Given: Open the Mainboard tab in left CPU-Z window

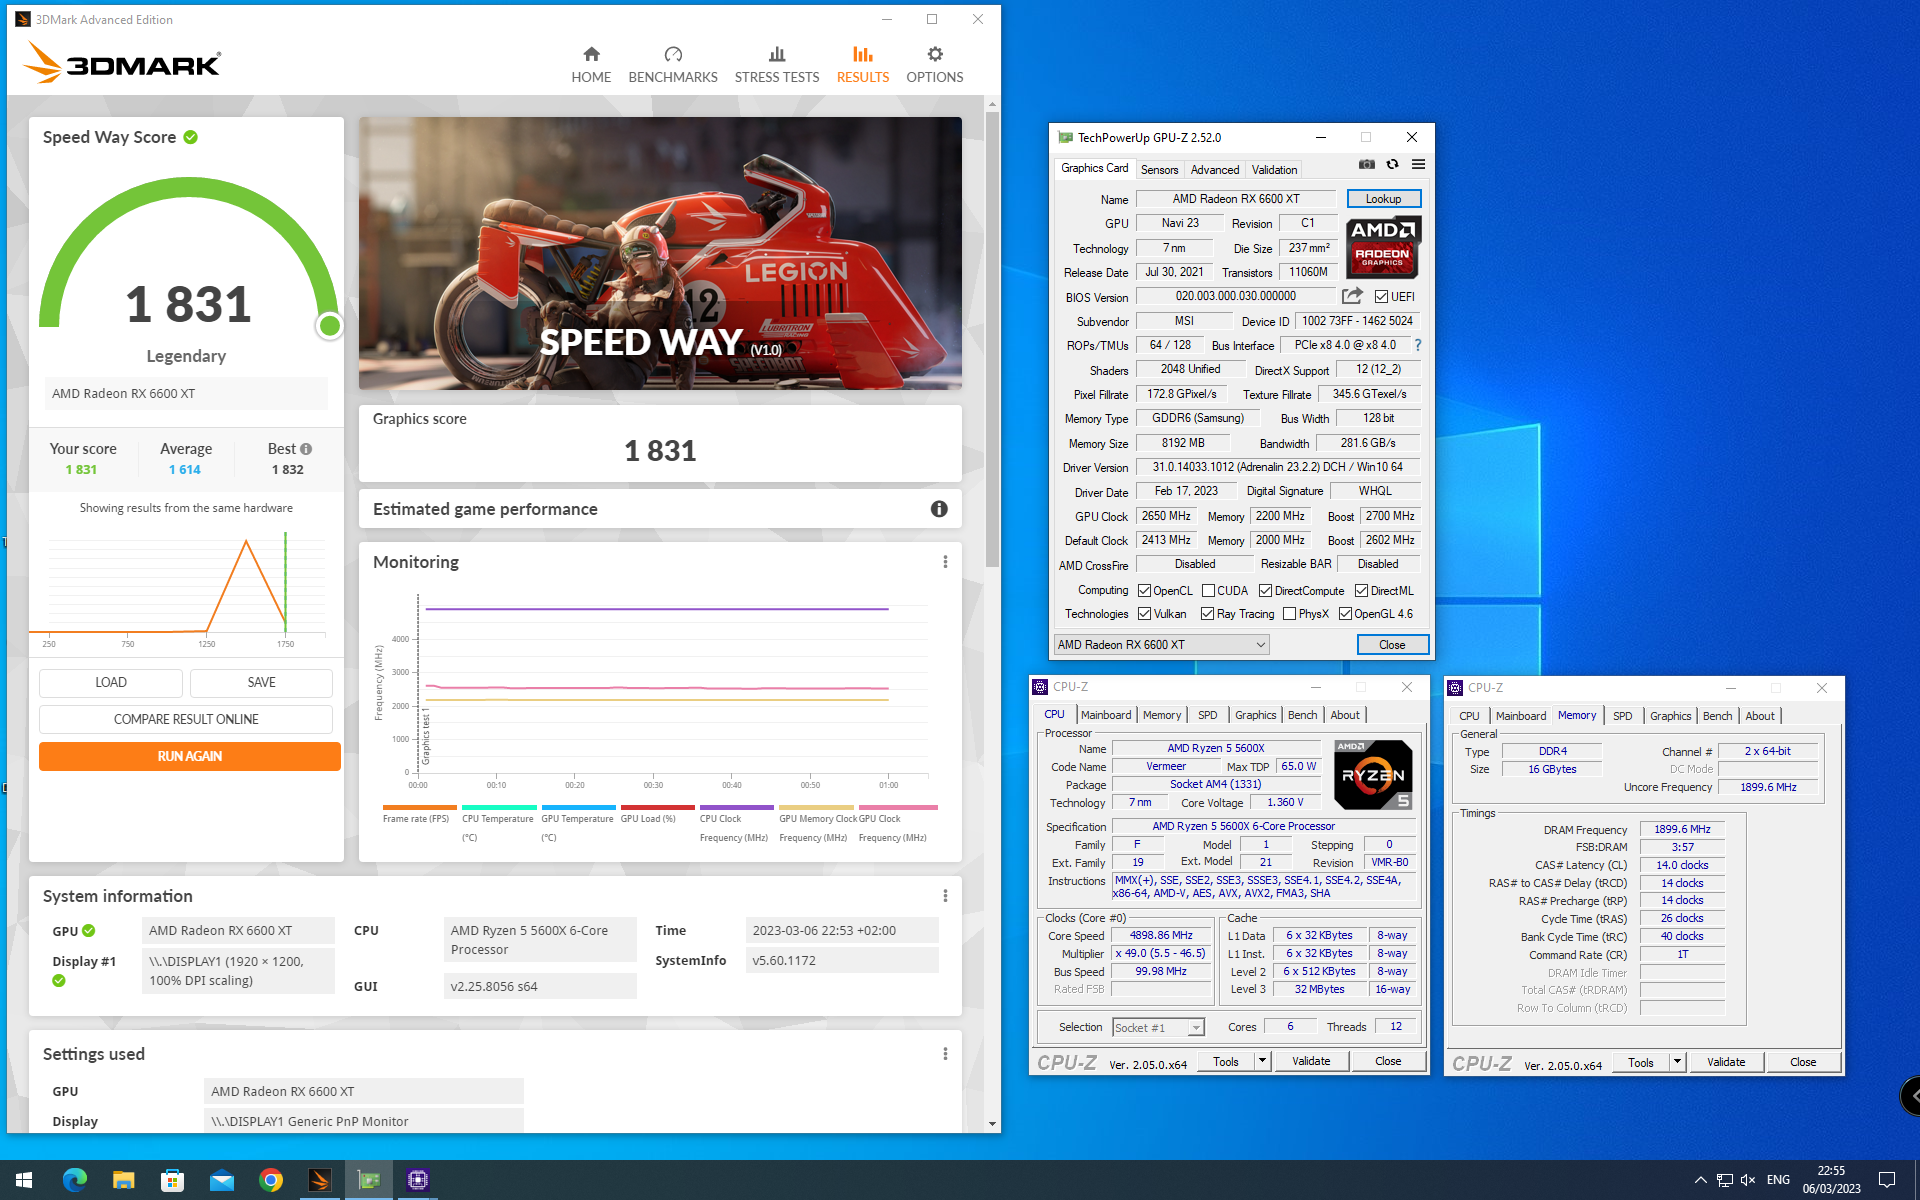Looking at the screenshot, I should click(1106, 715).
